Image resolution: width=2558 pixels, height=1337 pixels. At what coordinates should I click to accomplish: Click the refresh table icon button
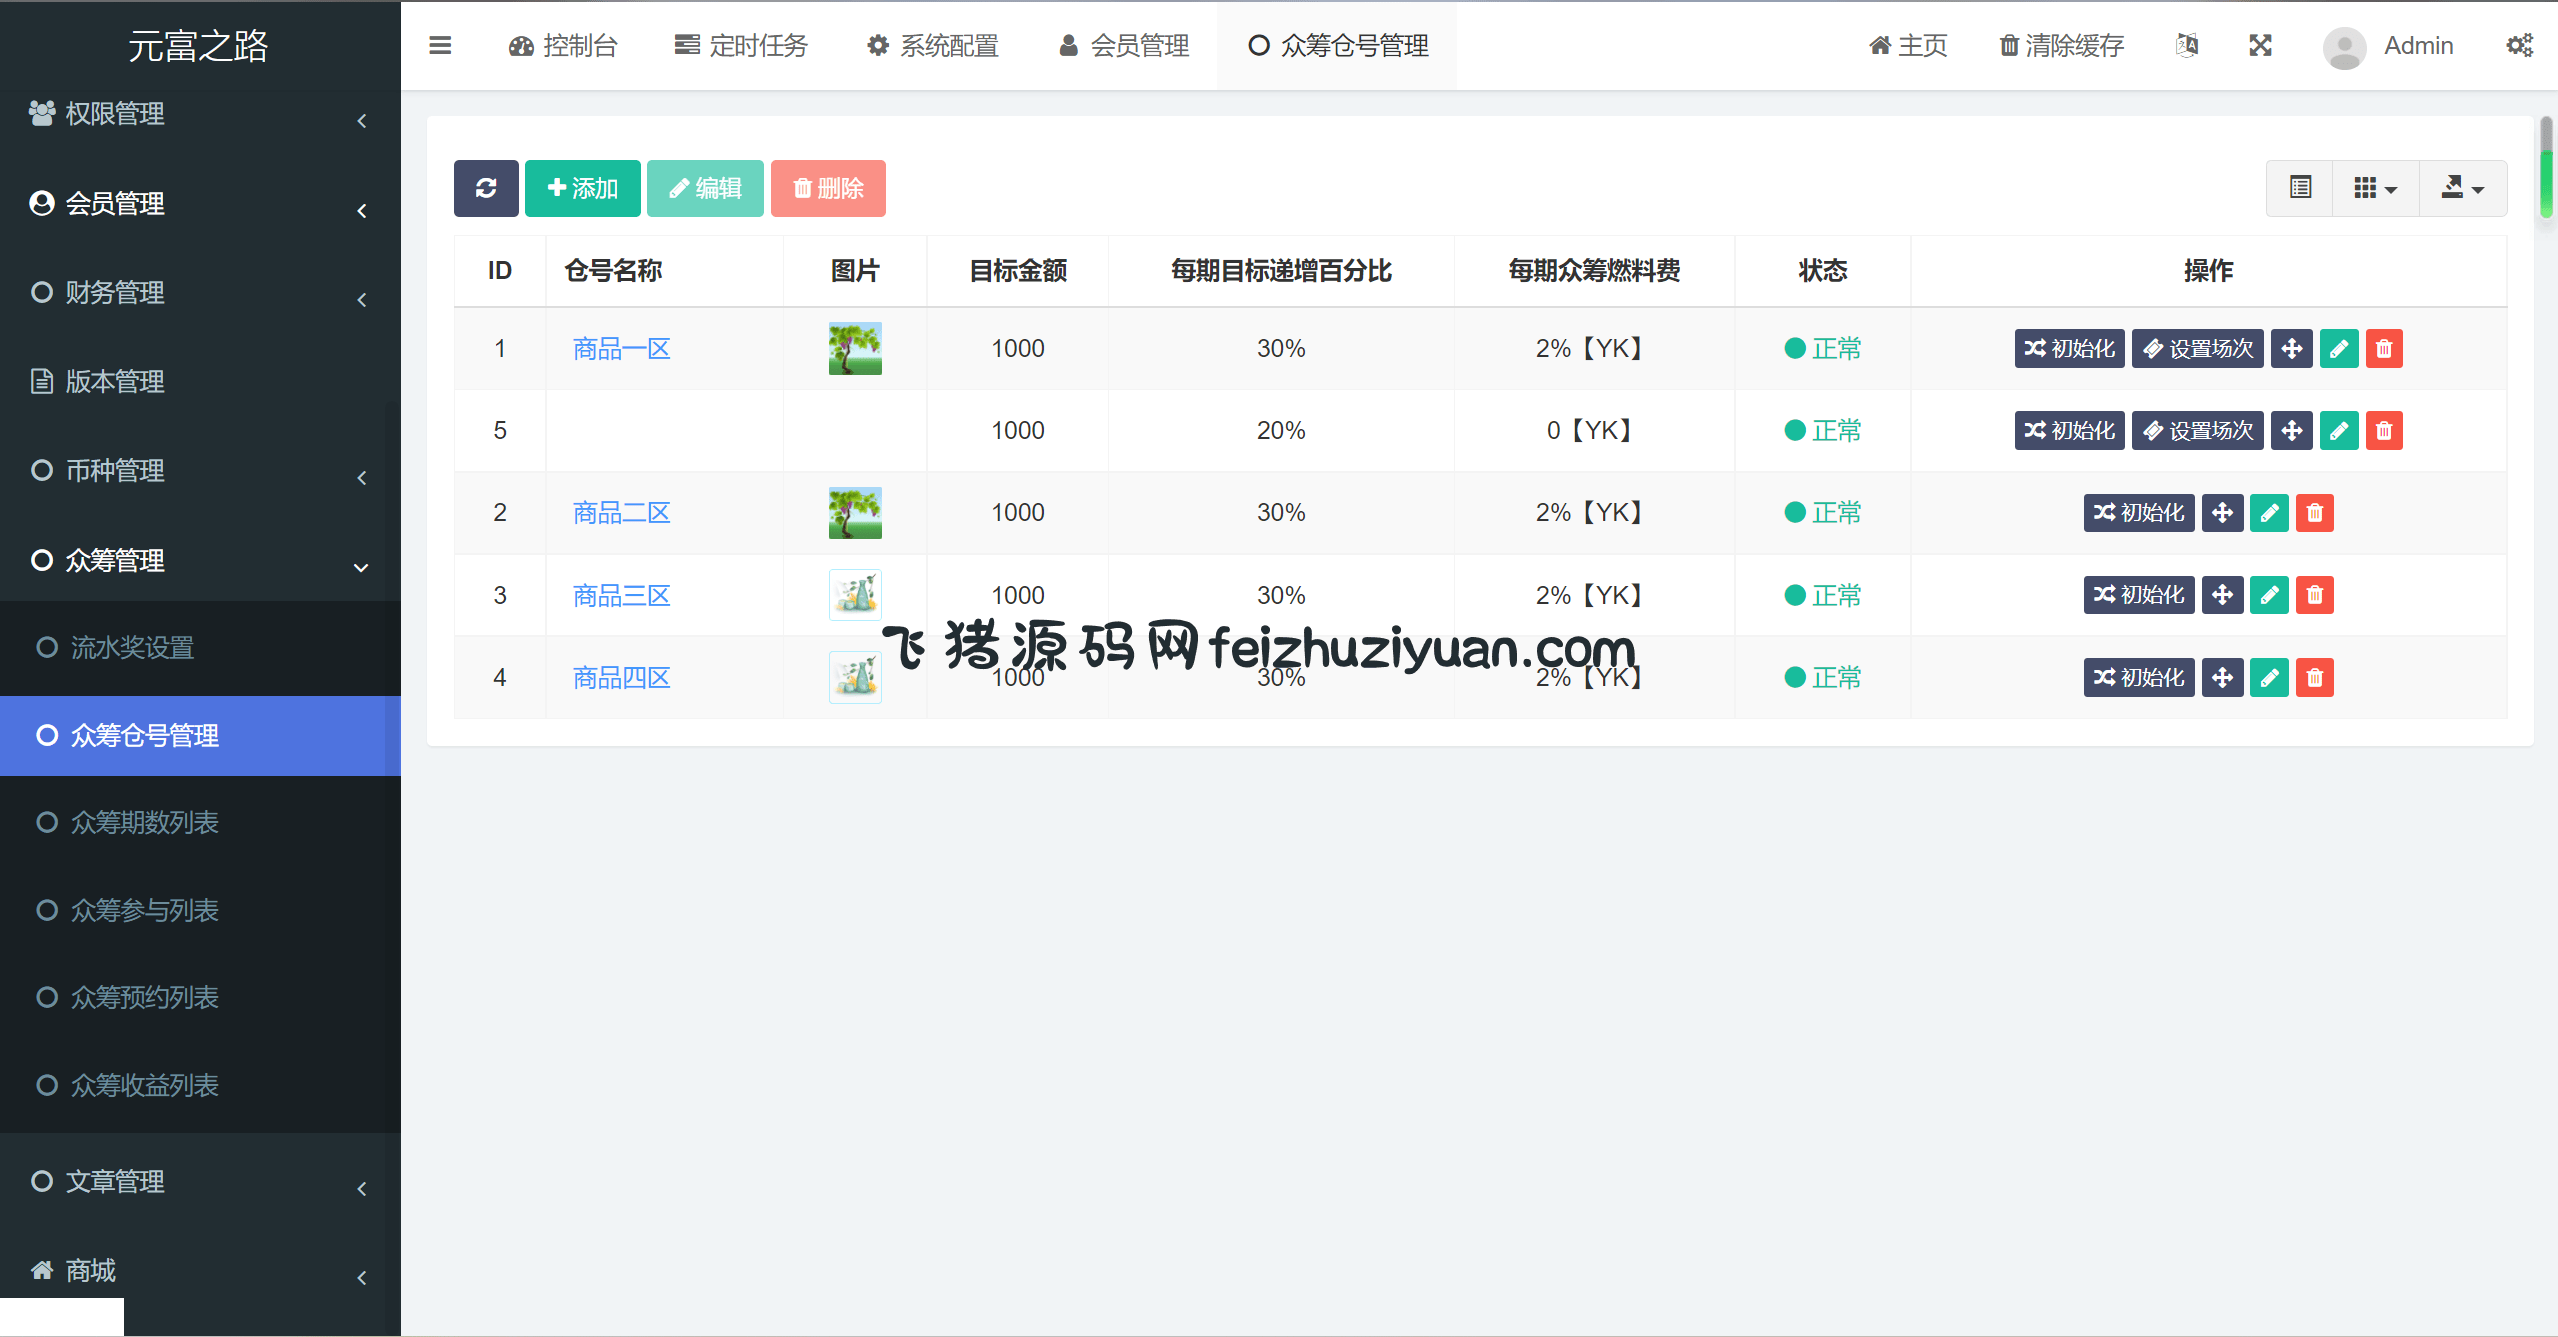(486, 188)
